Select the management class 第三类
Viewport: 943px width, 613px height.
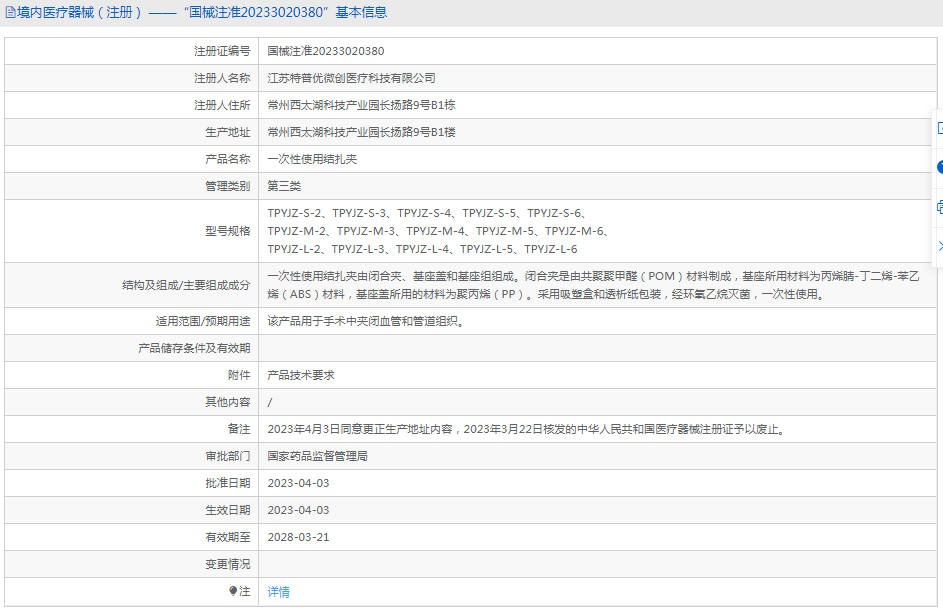pyautogui.click(x=284, y=186)
